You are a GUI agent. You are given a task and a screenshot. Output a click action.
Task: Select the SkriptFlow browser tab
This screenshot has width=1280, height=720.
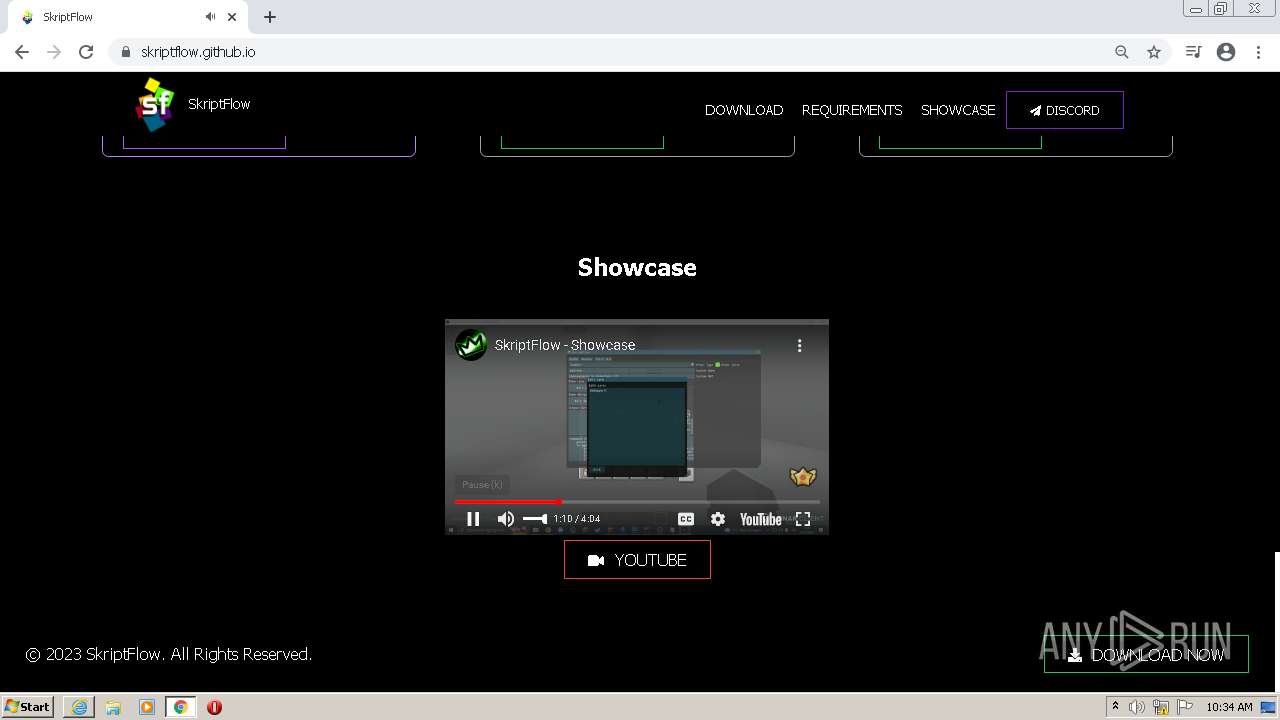click(126, 17)
